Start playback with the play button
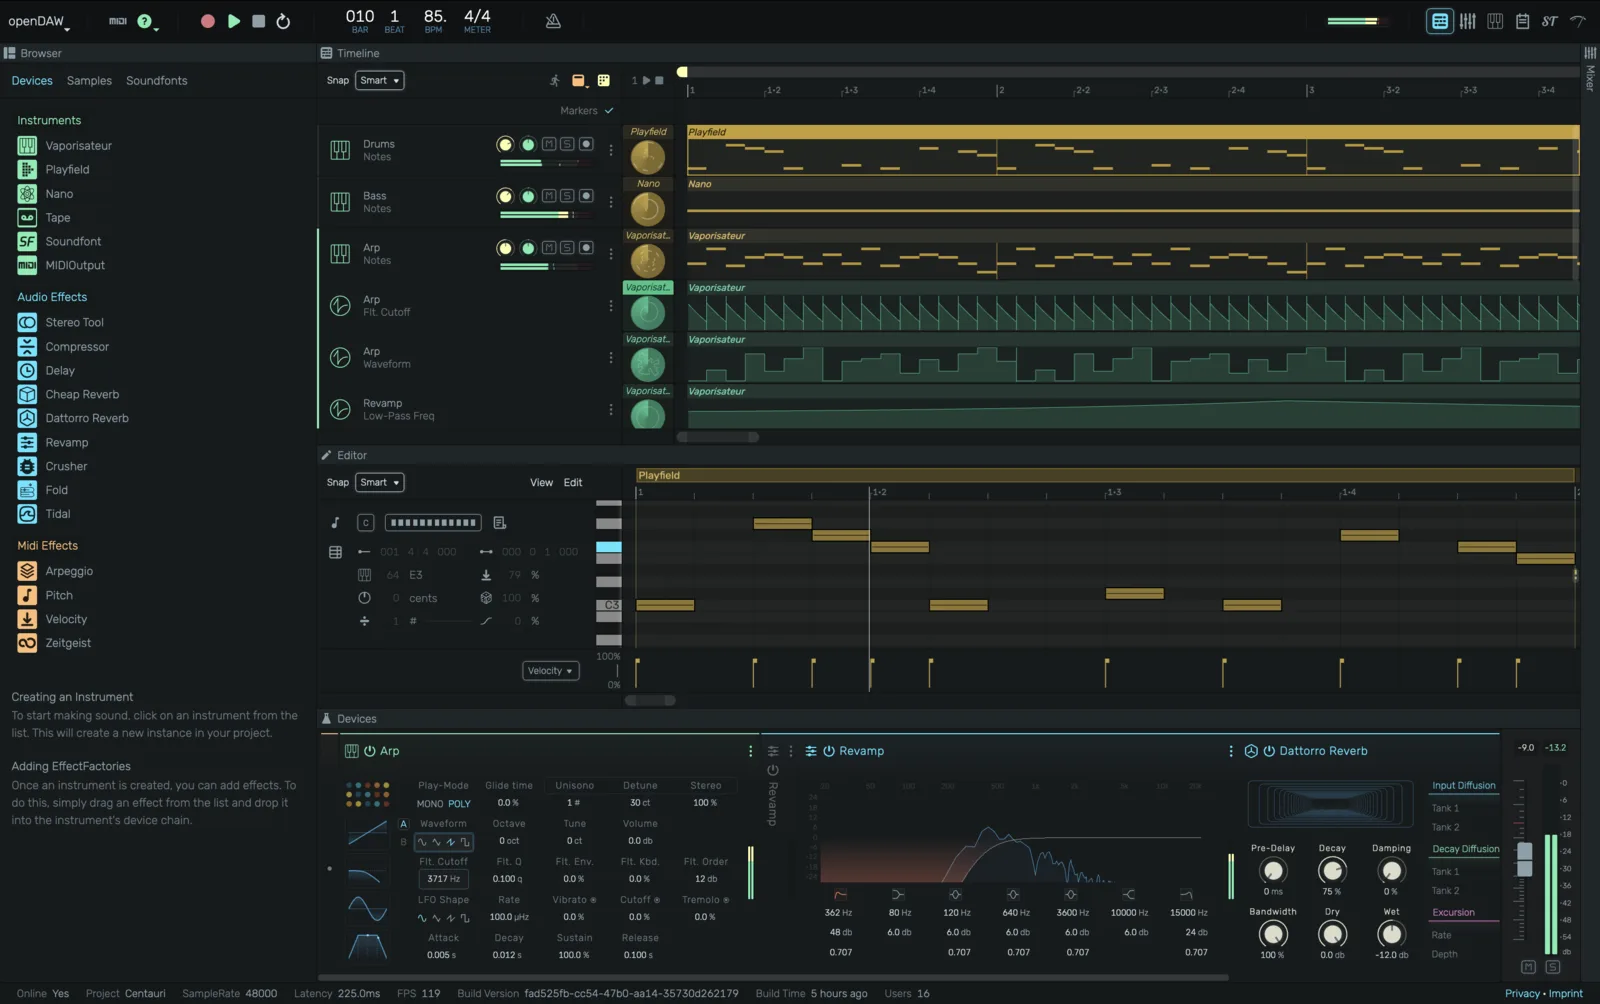The image size is (1600, 1004). pyautogui.click(x=233, y=21)
